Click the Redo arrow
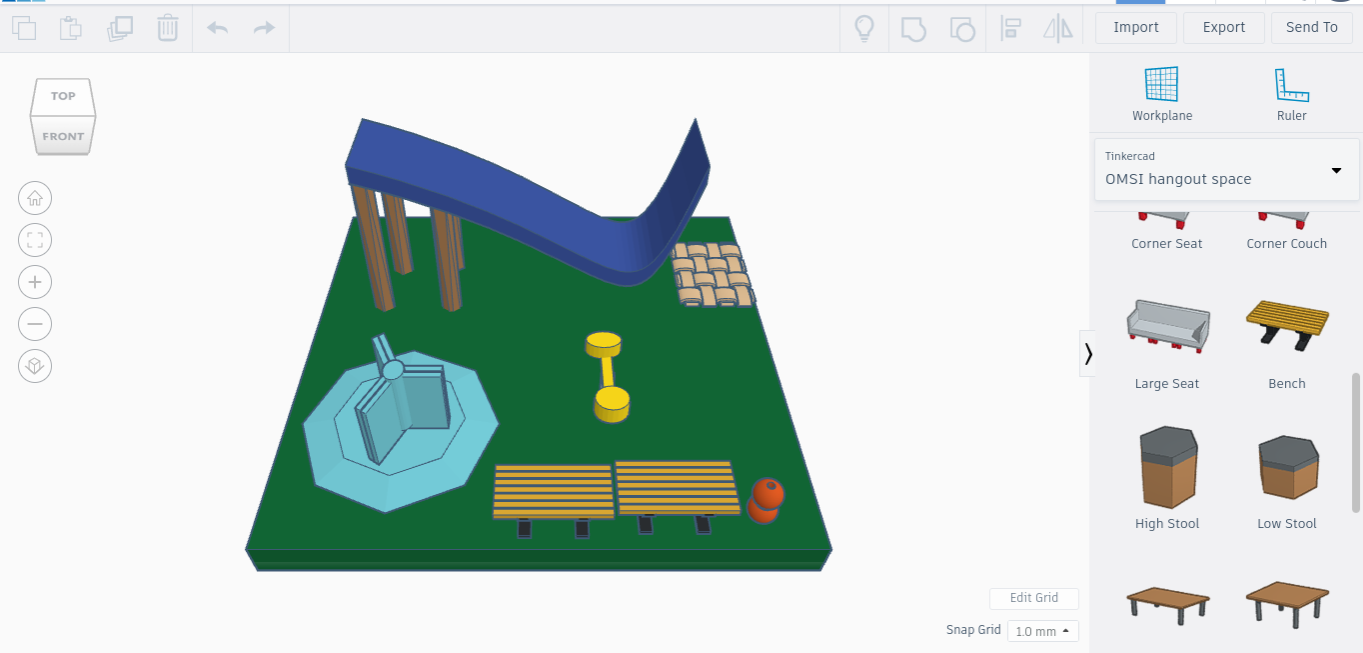The width and height of the screenshot is (1363, 653). pyautogui.click(x=264, y=28)
